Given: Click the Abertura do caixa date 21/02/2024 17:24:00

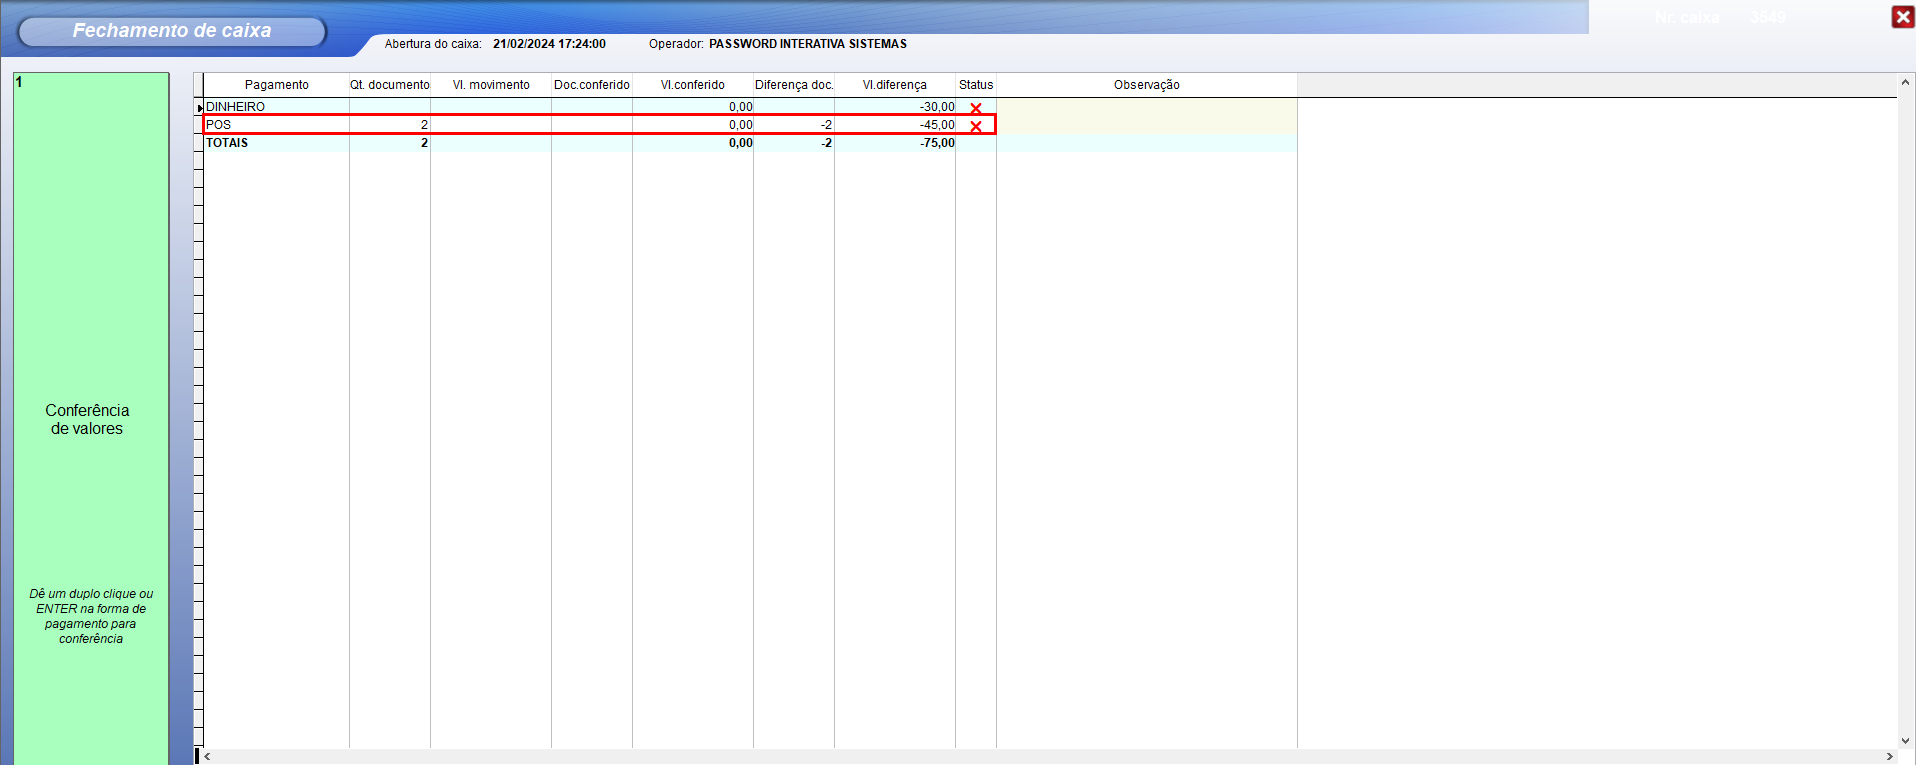Looking at the screenshot, I should tap(549, 44).
